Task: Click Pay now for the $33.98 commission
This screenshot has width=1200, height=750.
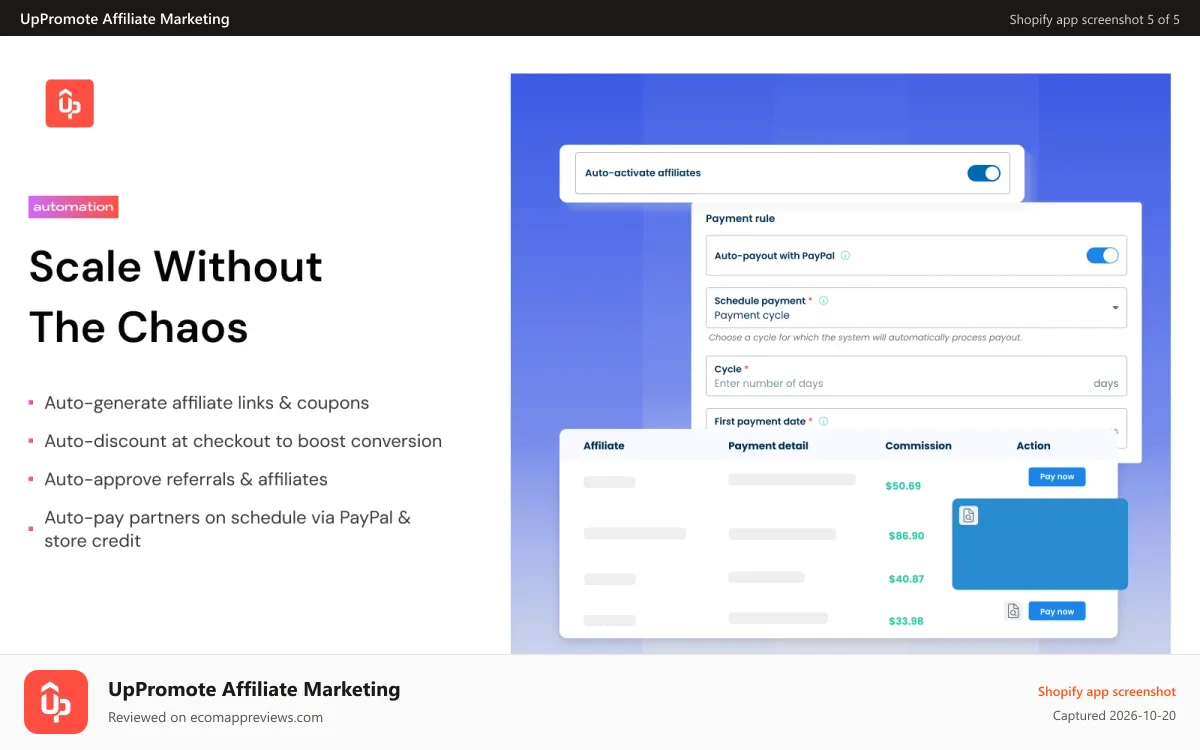Action: coord(1057,611)
